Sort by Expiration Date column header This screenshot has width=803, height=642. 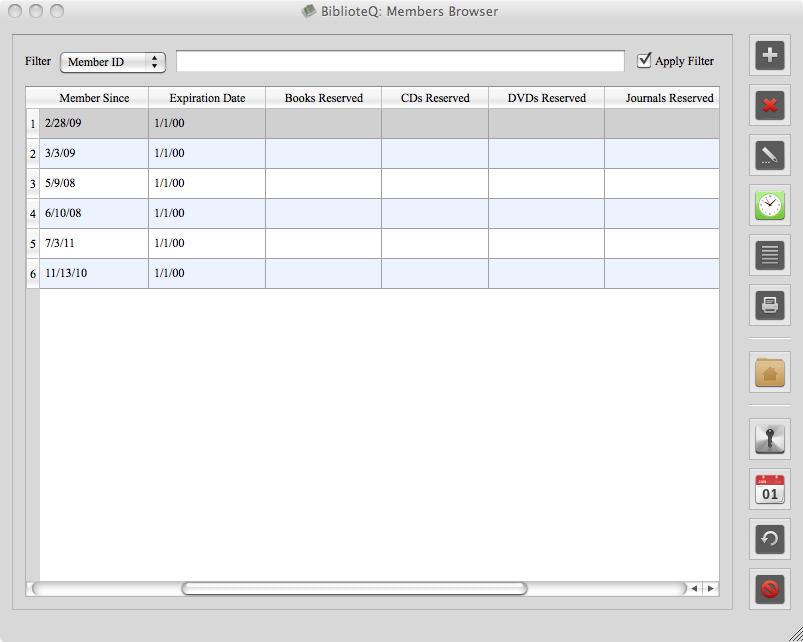point(207,98)
